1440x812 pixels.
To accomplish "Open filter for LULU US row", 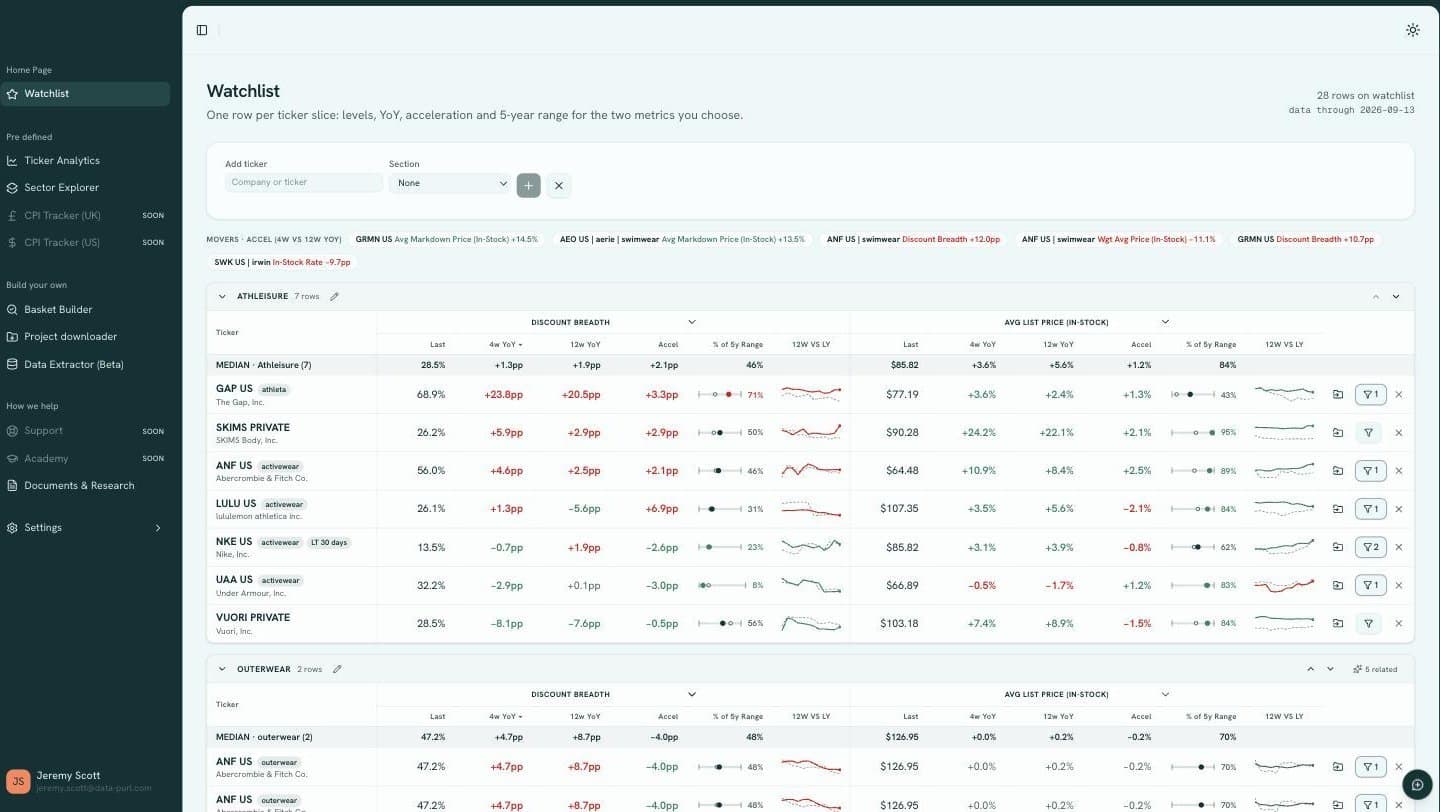I will tap(1370, 509).
